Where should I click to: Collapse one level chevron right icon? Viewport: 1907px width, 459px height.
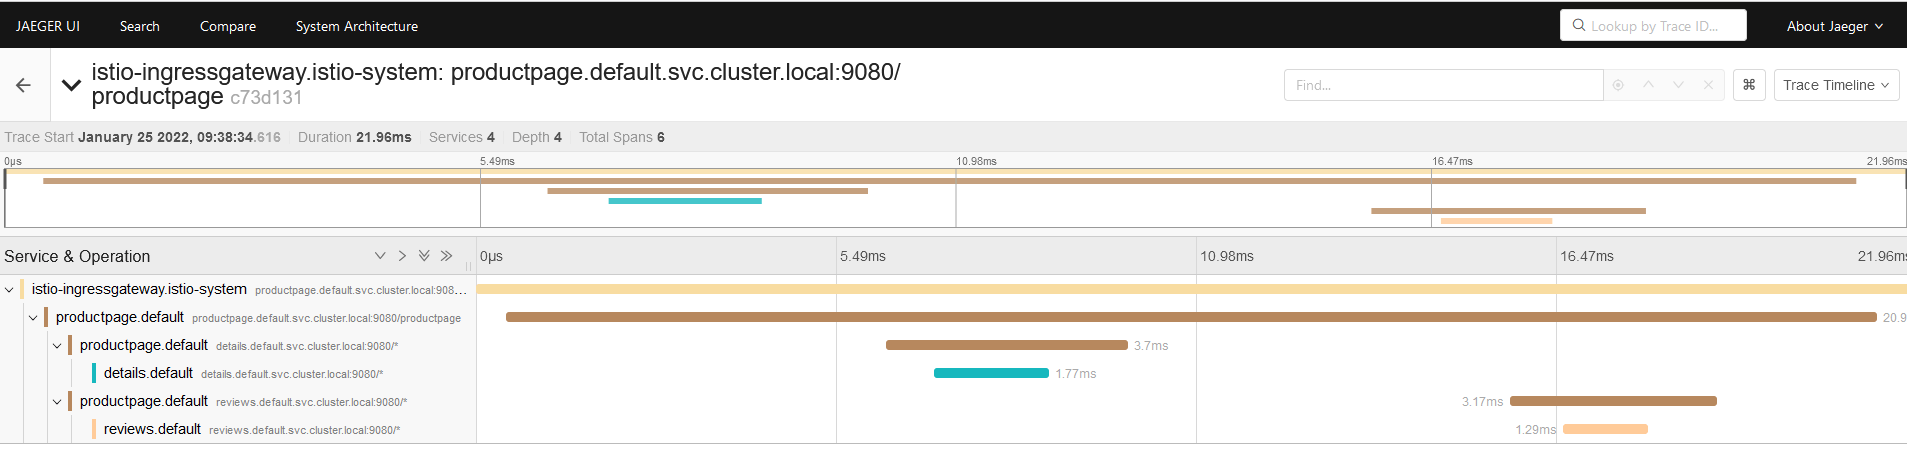click(x=402, y=256)
